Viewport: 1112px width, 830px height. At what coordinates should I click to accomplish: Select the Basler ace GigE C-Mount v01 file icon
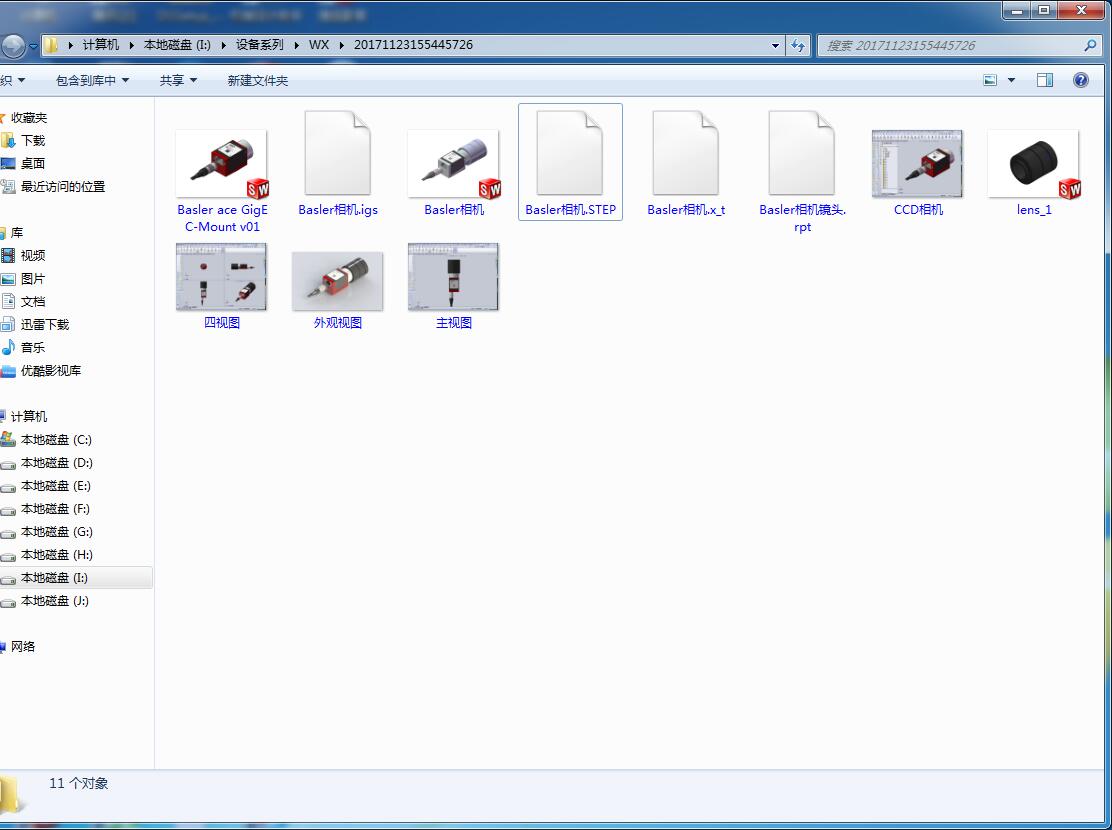pyautogui.click(x=222, y=163)
